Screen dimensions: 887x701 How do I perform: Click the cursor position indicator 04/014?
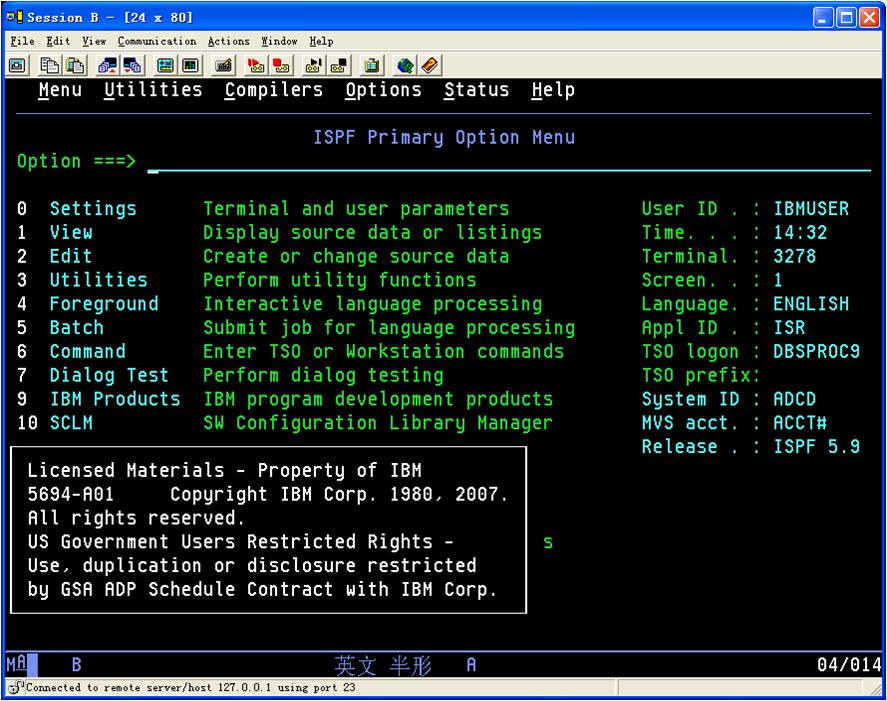pos(849,664)
